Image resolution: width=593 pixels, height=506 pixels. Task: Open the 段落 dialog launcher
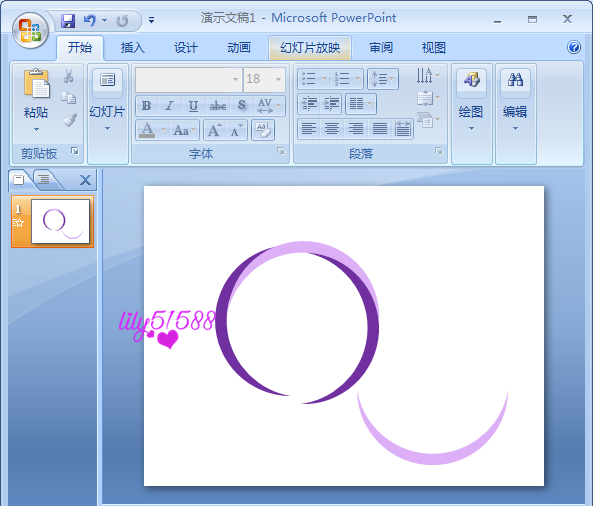point(439,151)
